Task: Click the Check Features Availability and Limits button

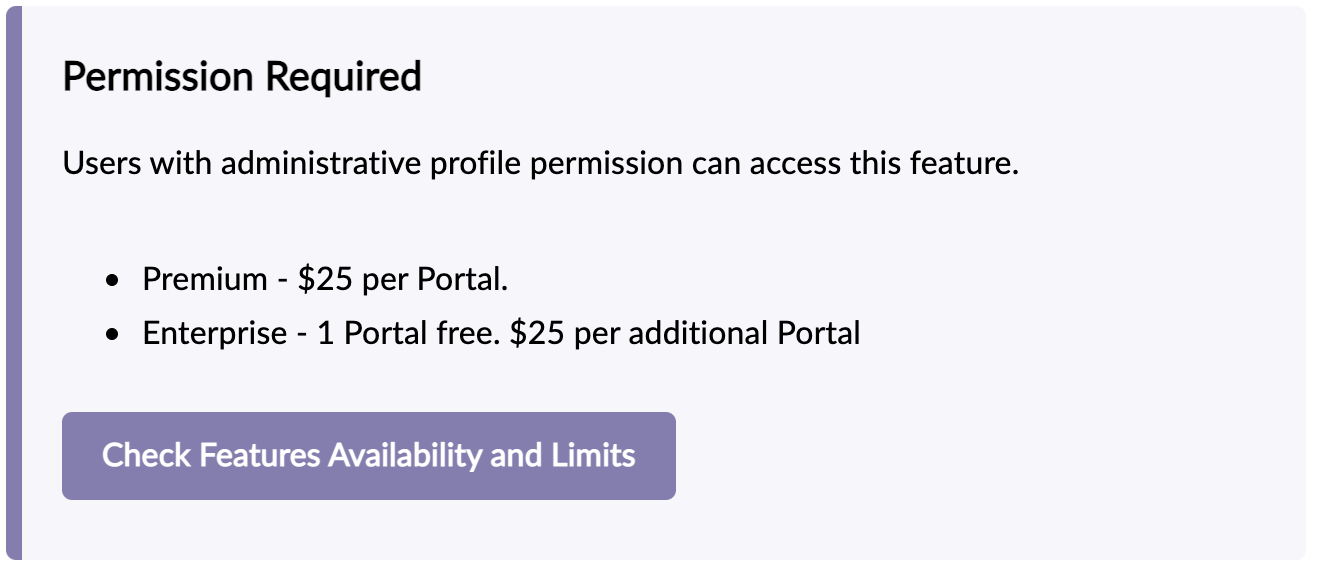Action: click(x=369, y=456)
